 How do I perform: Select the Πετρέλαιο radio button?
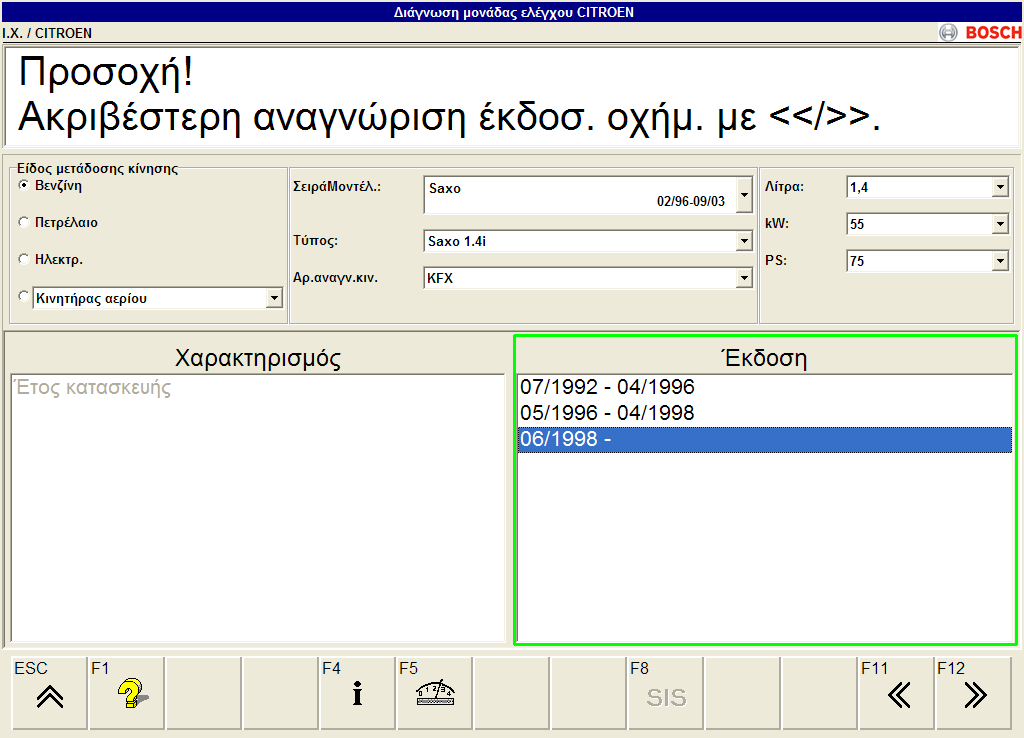point(24,222)
